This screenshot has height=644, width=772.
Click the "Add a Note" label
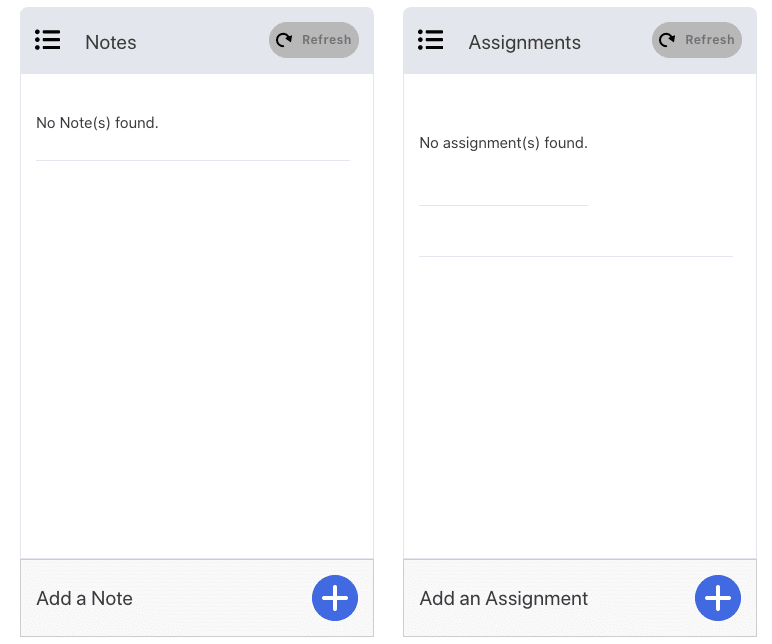pyautogui.click(x=85, y=598)
